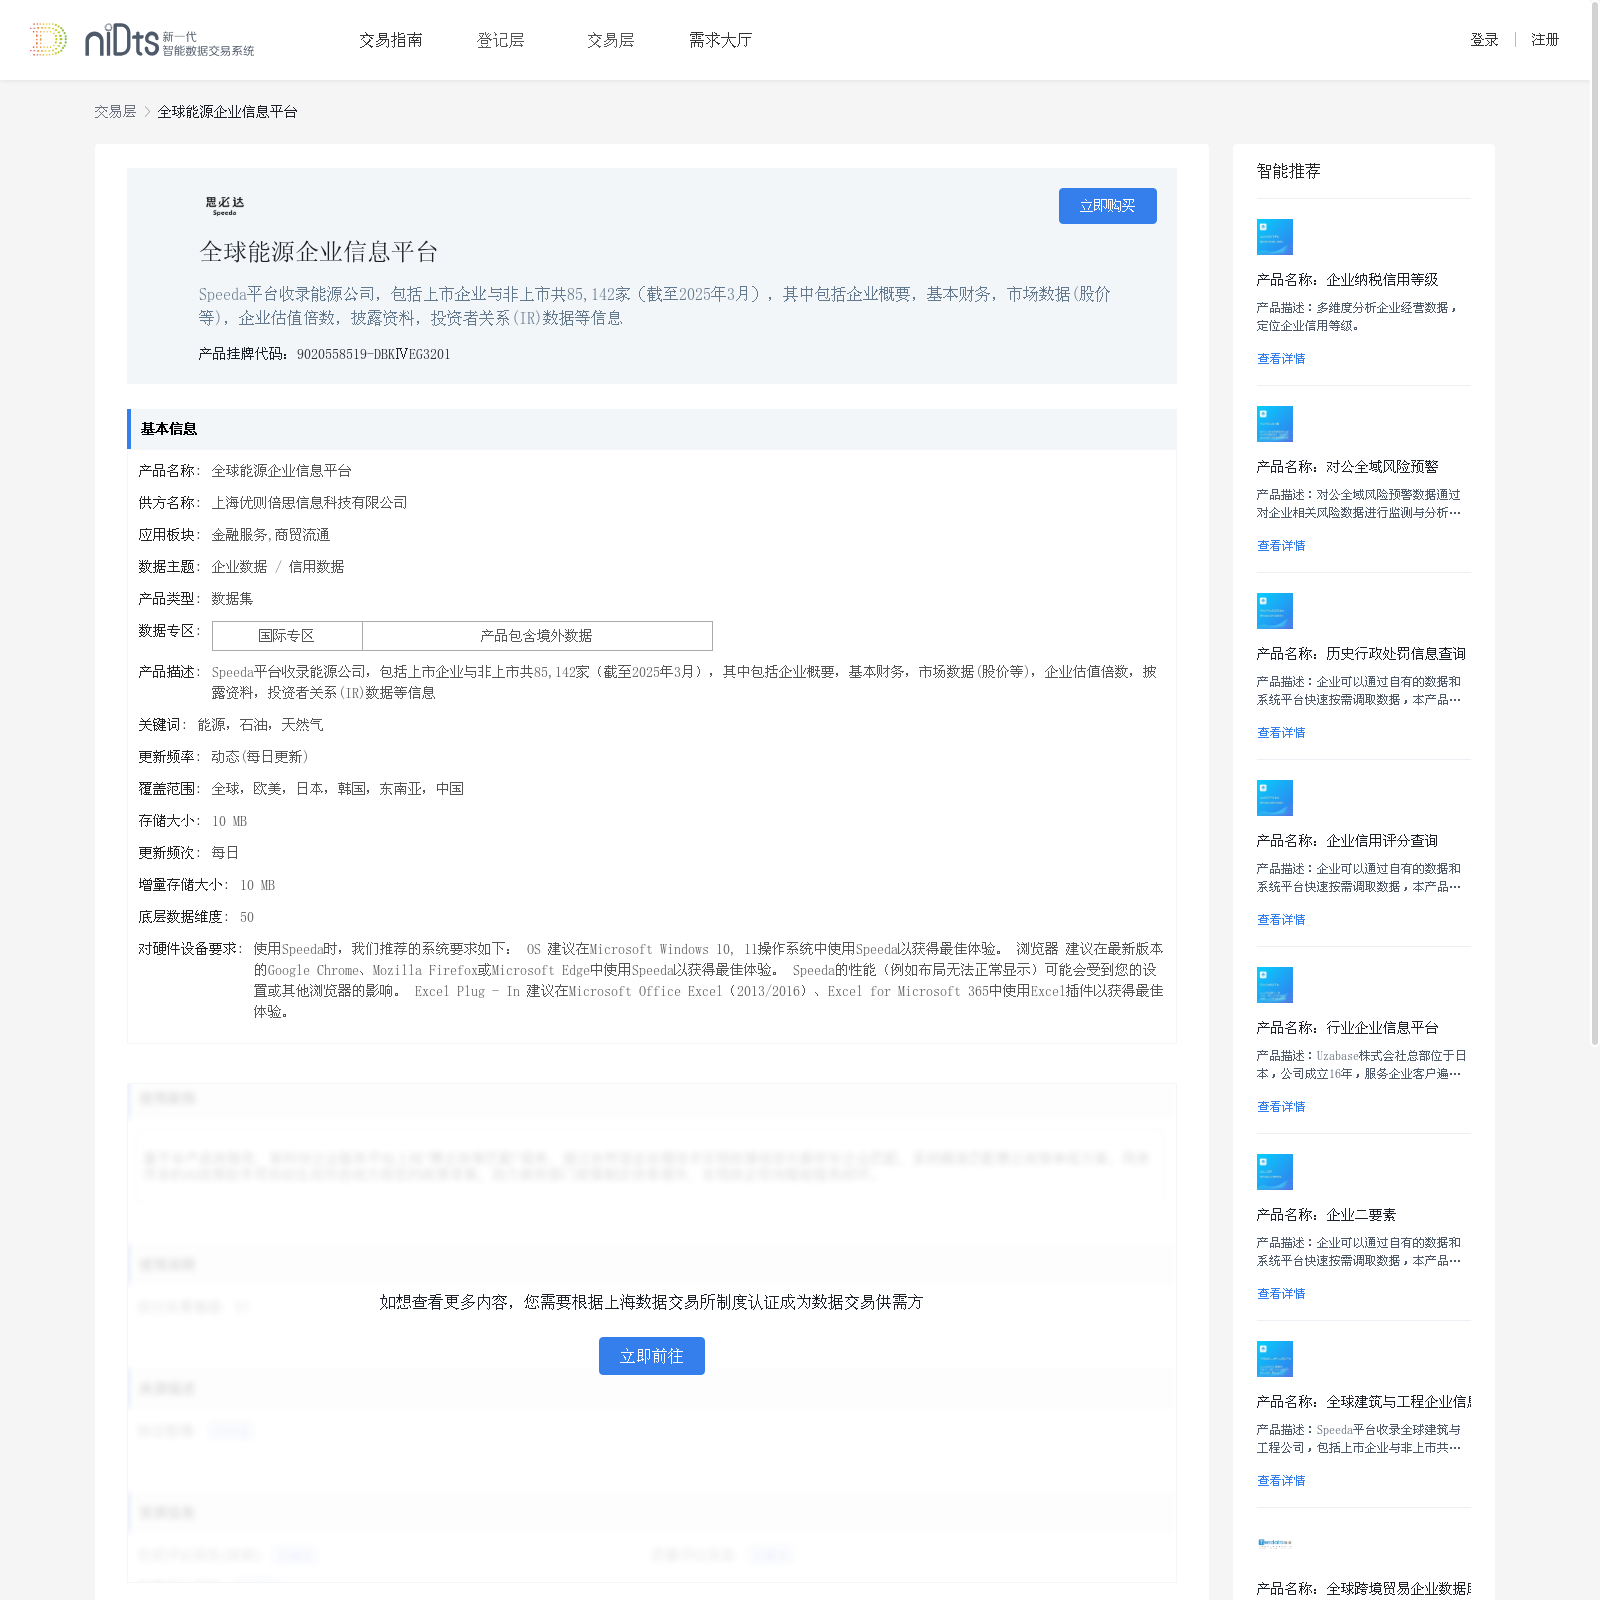
Task: Select the 国际专区 data zone cell
Action: click(287, 636)
